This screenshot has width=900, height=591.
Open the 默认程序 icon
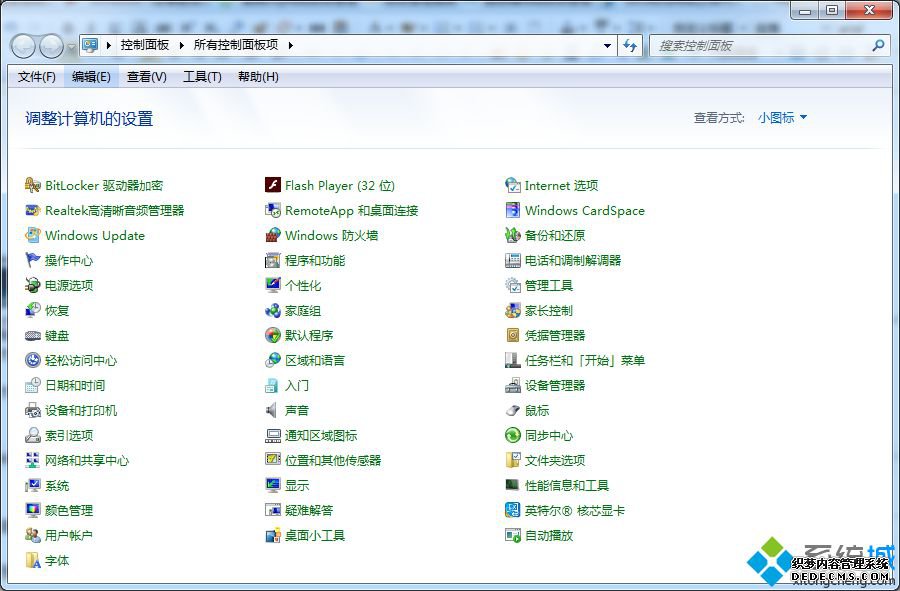tap(273, 336)
